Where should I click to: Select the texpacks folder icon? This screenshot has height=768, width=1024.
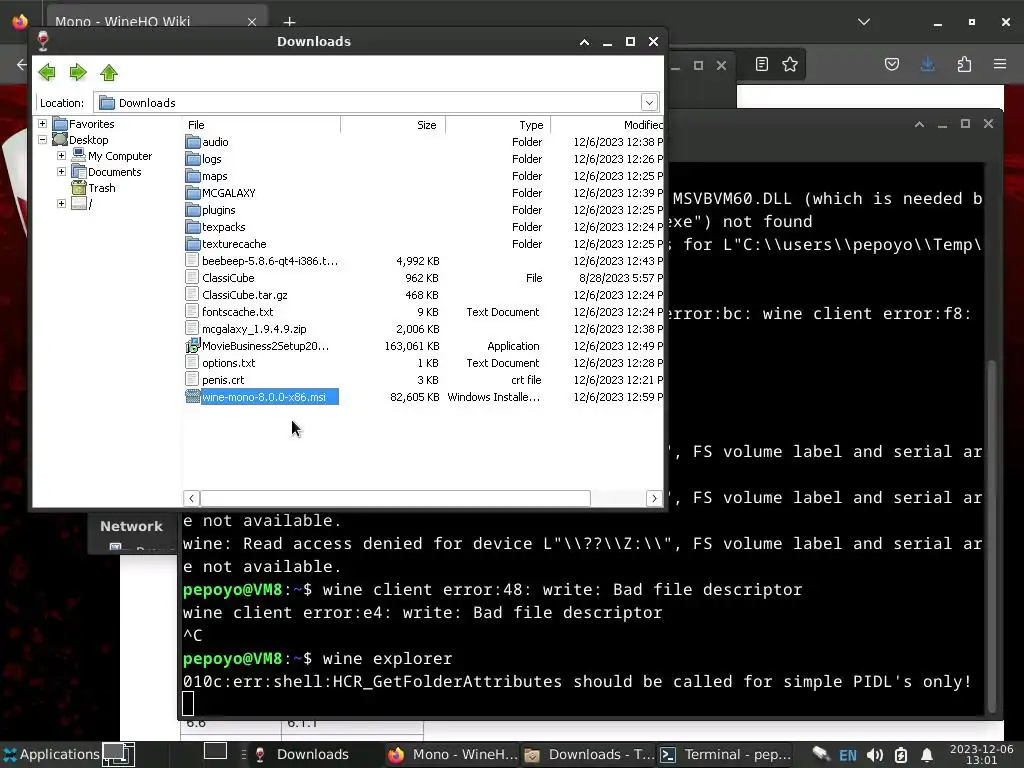pos(193,227)
